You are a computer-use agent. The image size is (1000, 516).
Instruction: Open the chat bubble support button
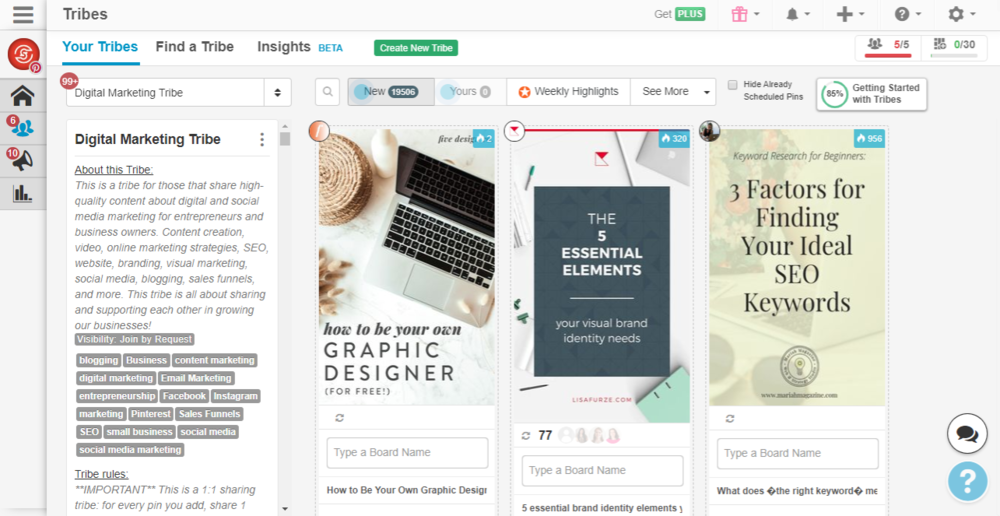coord(967,434)
